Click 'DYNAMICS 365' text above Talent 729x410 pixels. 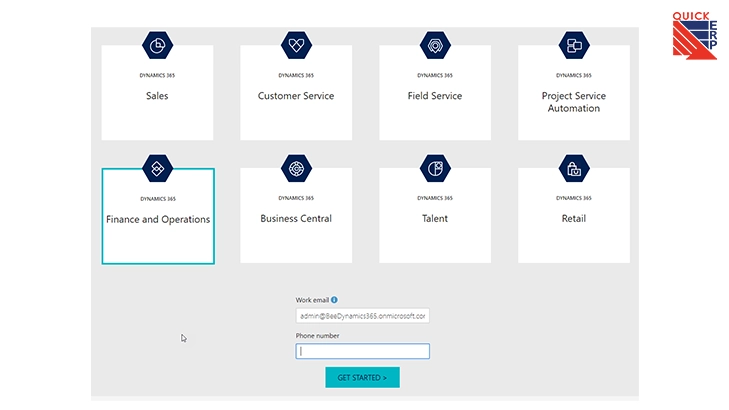coord(435,198)
